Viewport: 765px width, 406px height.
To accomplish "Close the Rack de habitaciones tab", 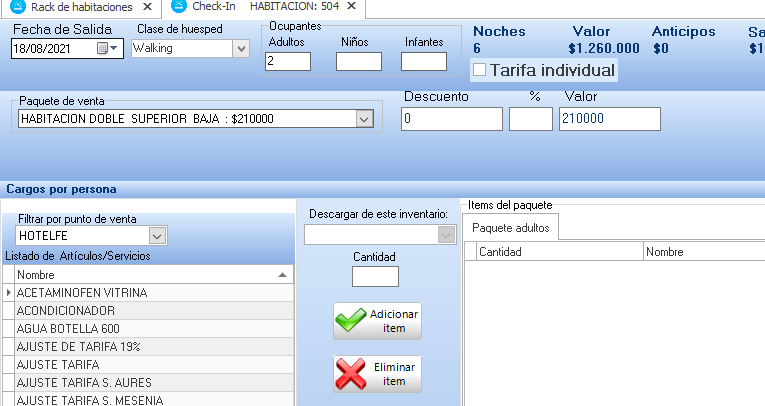I will [146, 6].
